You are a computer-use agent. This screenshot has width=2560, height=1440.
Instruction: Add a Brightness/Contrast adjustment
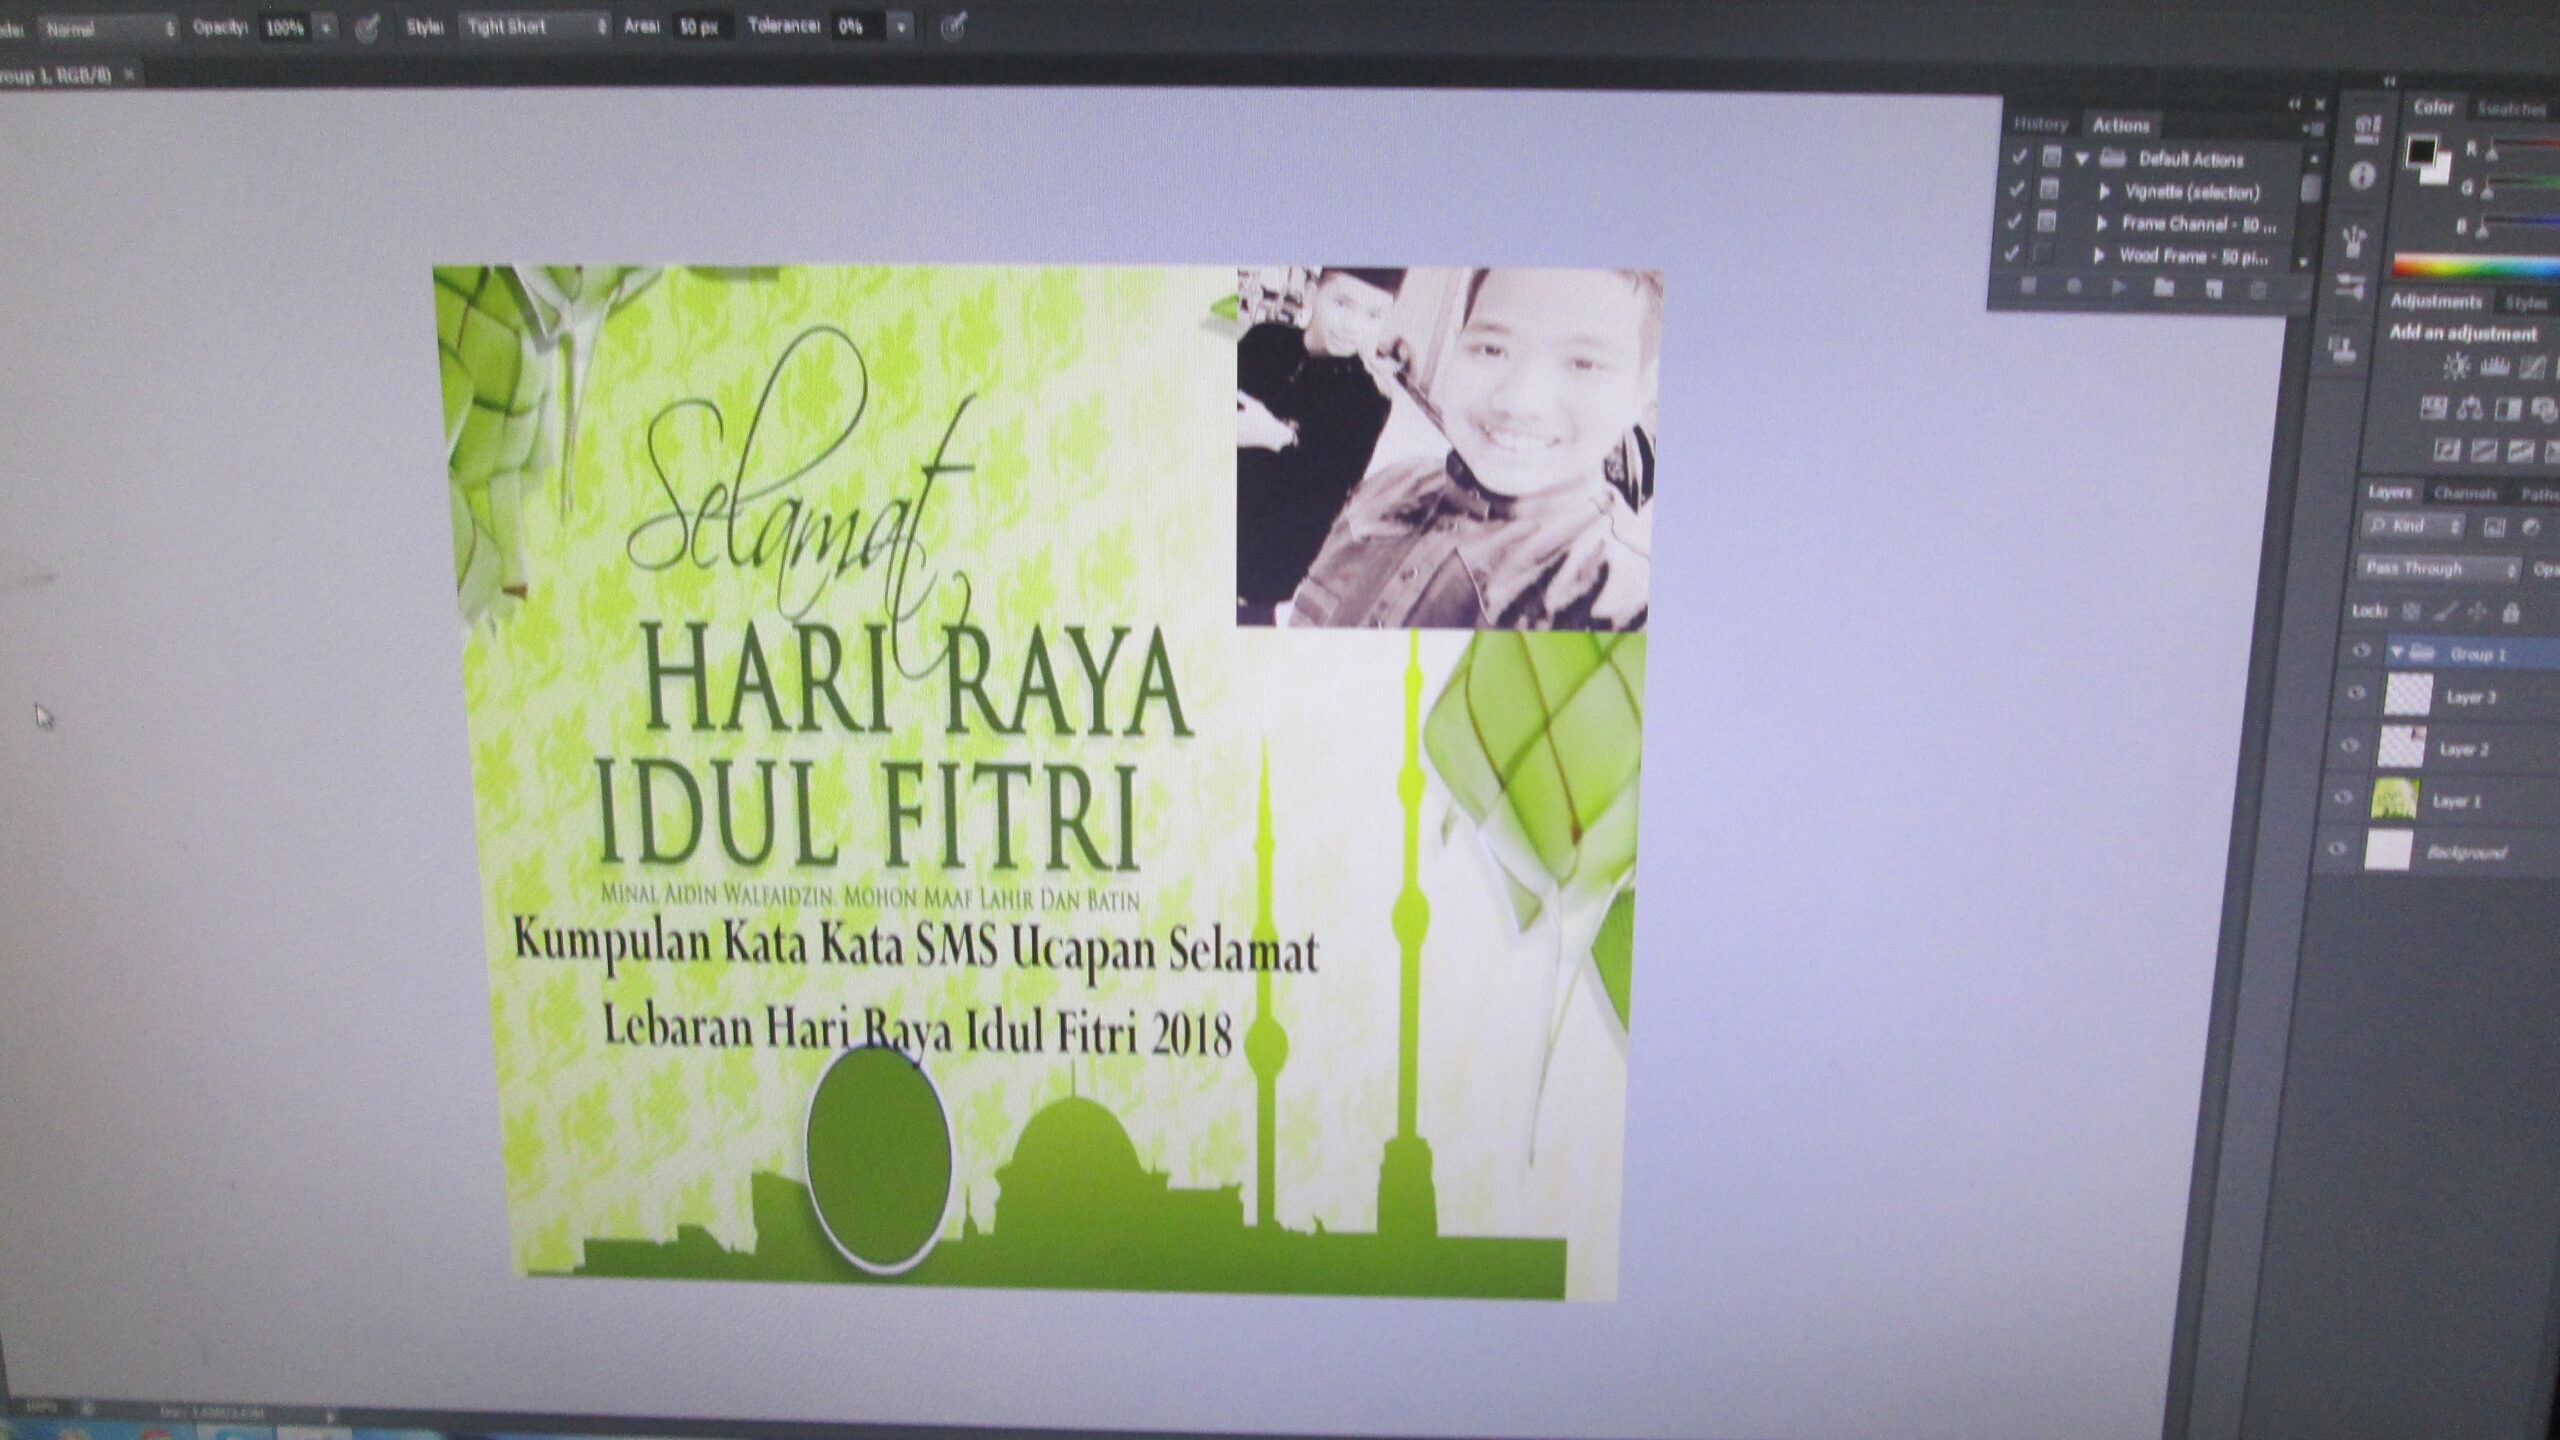click(x=2456, y=368)
